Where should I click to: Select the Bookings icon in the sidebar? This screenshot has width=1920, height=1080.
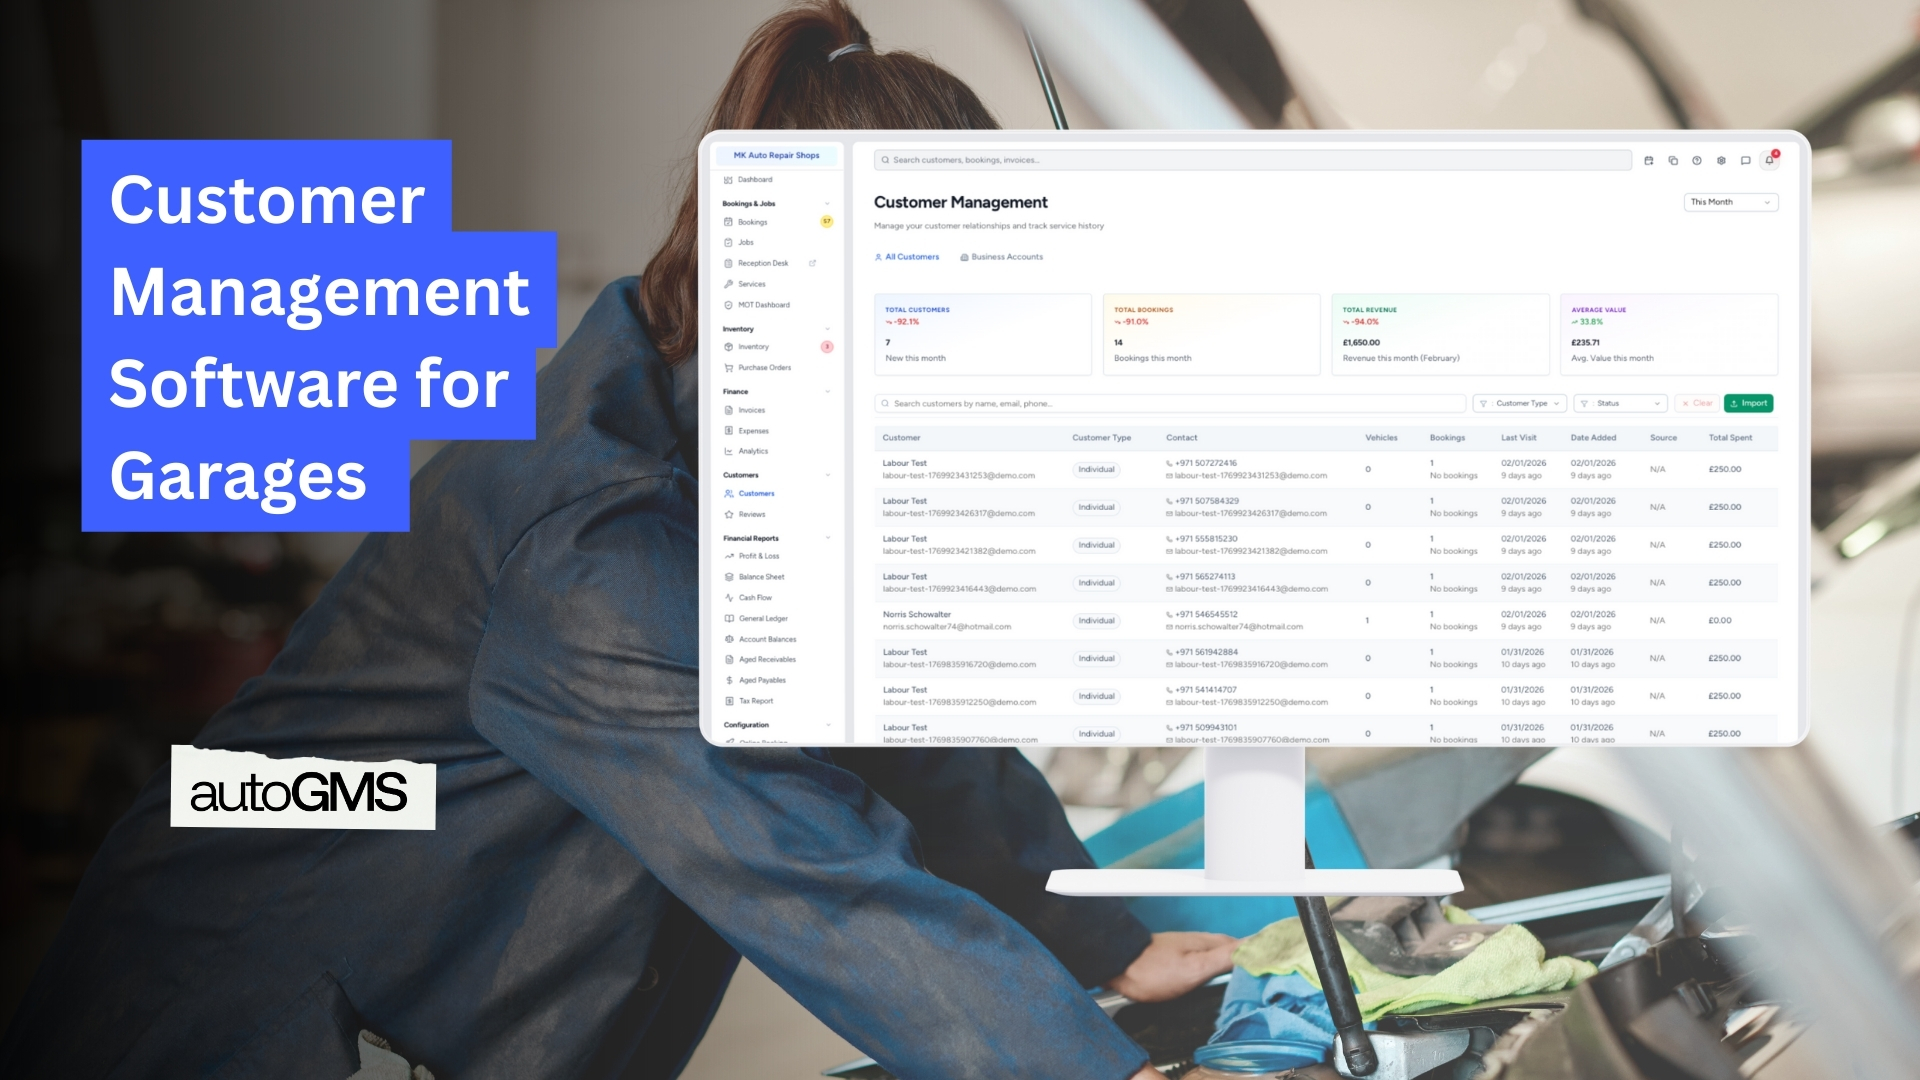[728, 222]
